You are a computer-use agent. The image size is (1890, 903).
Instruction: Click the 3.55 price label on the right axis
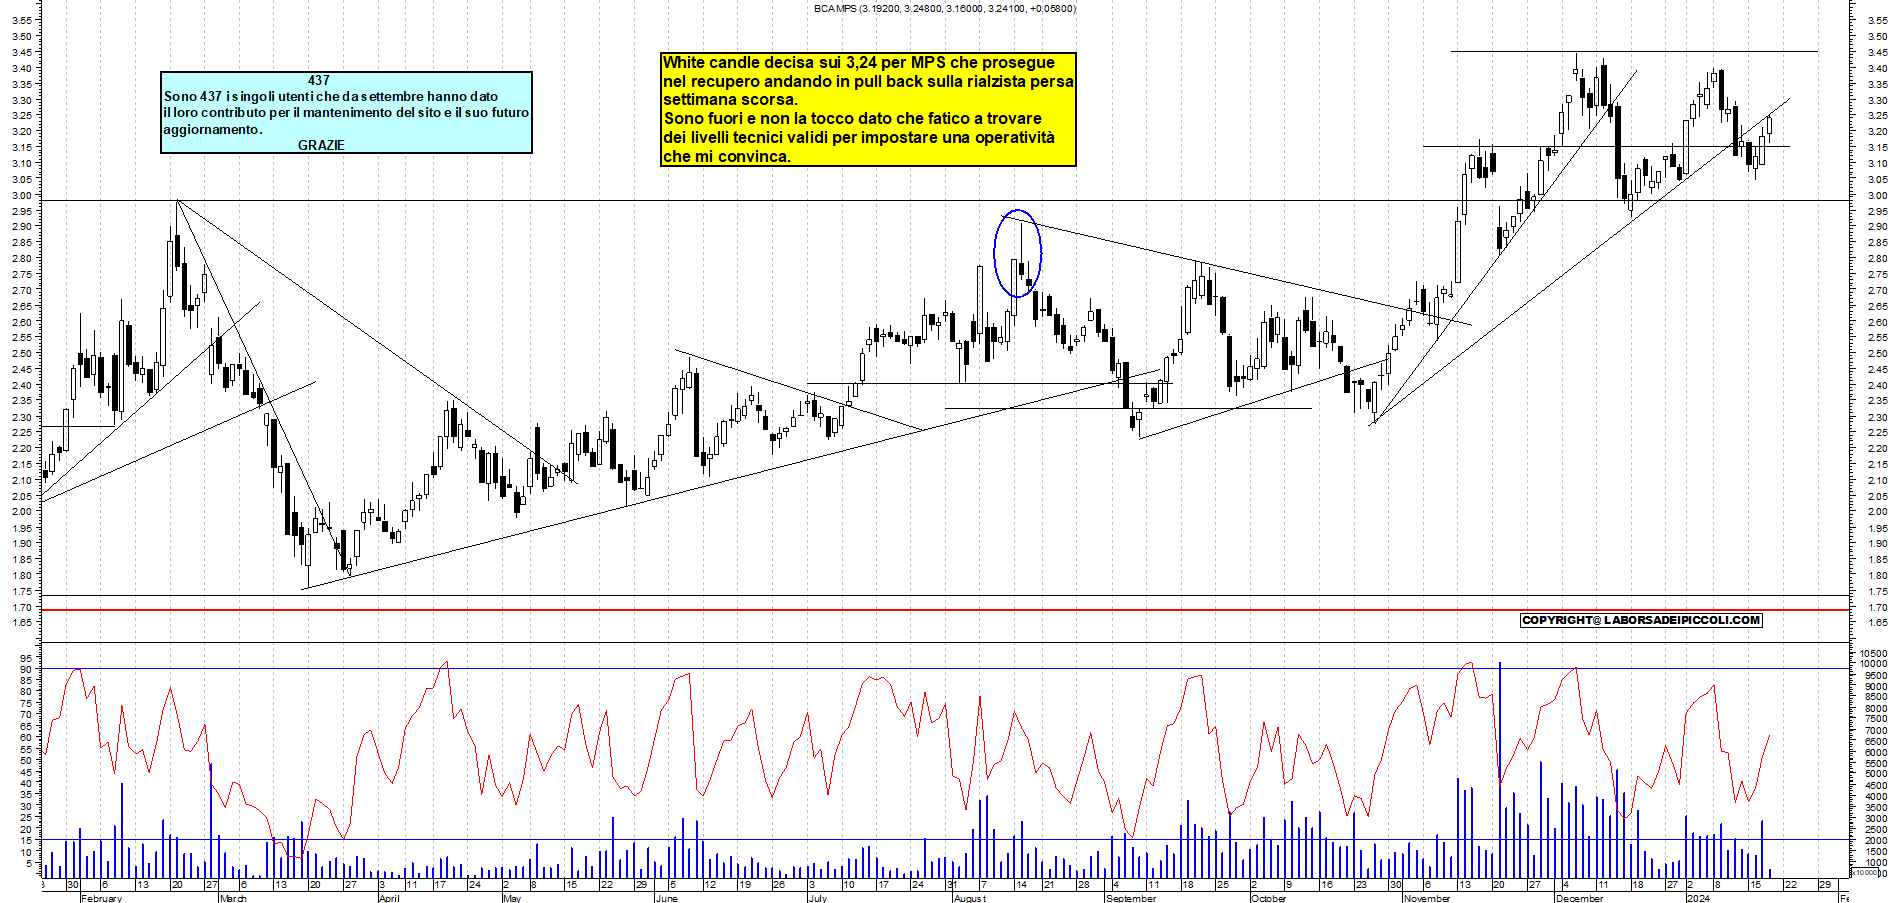click(x=1877, y=20)
